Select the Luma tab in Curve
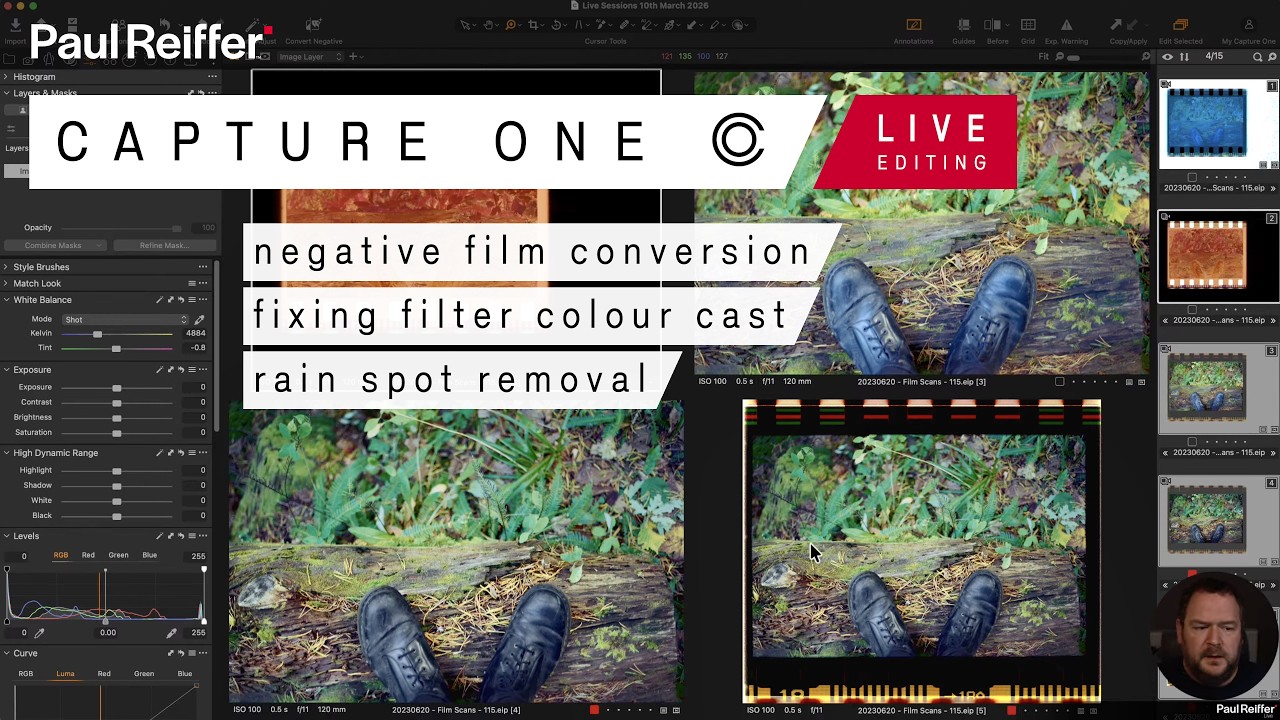 point(65,674)
